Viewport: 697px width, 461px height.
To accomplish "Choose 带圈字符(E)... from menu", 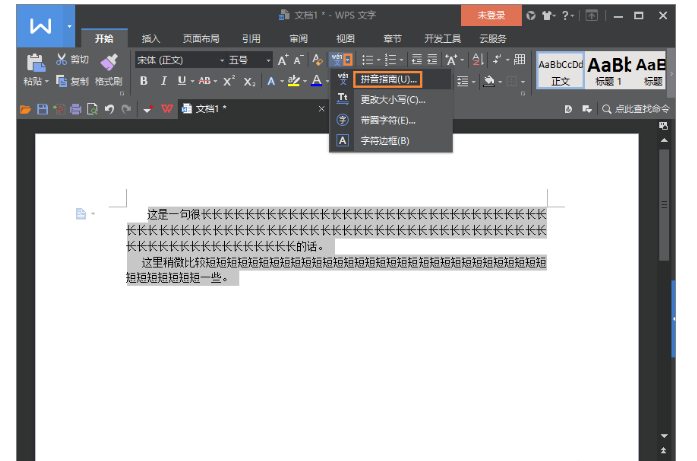I will [x=388, y=120].
